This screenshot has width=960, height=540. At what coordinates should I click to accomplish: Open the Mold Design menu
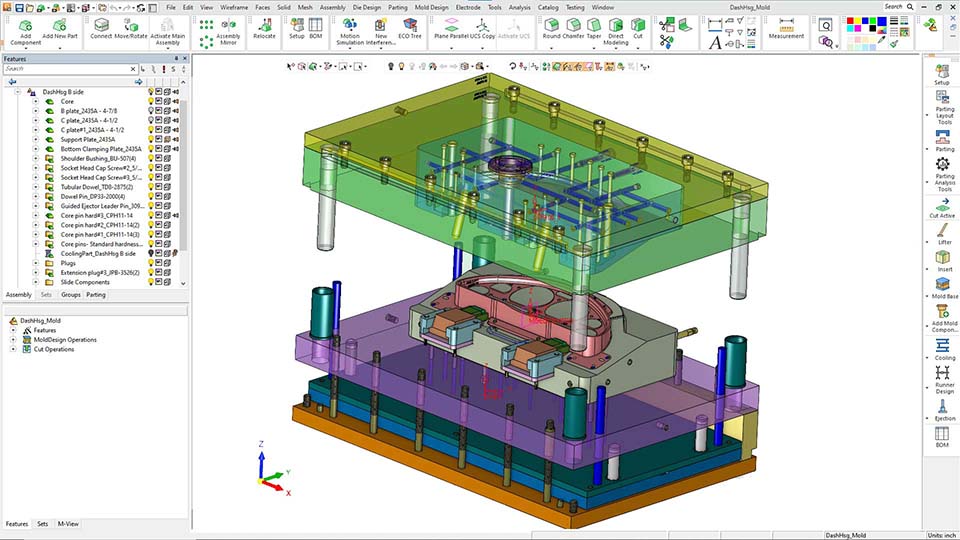click(x=432, y=7)
